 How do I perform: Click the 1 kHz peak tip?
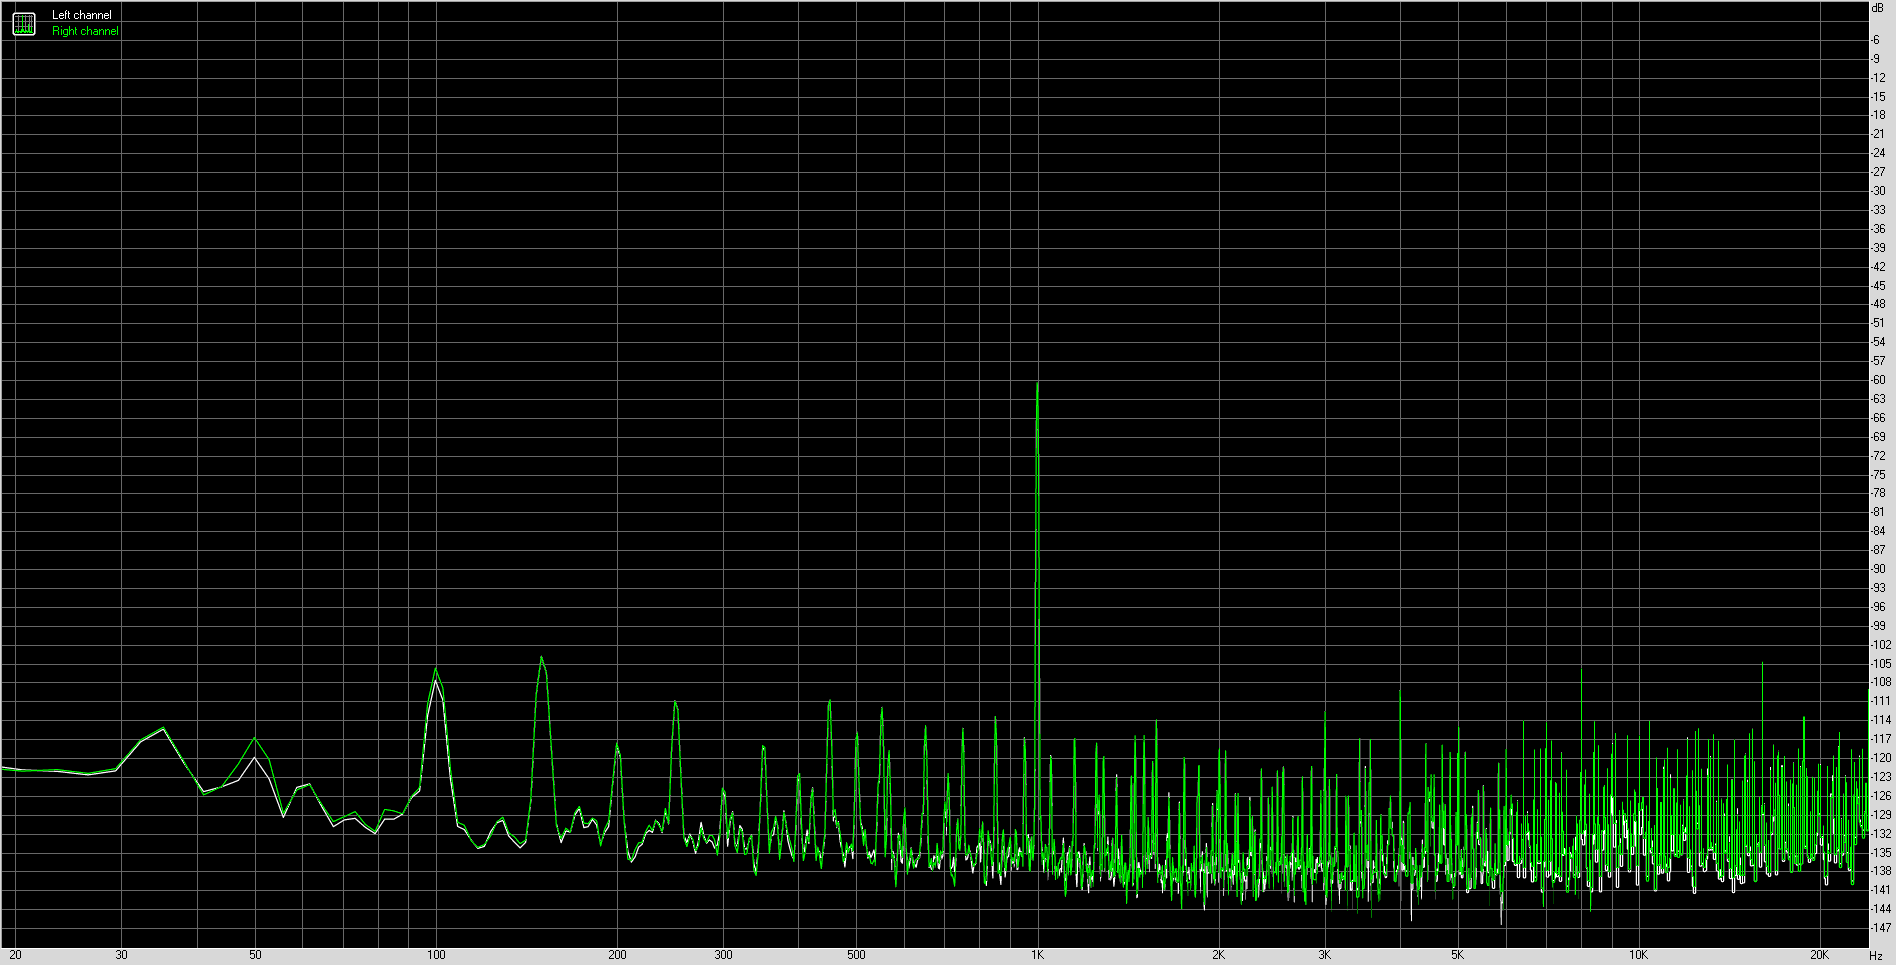tap(1038, 383)
